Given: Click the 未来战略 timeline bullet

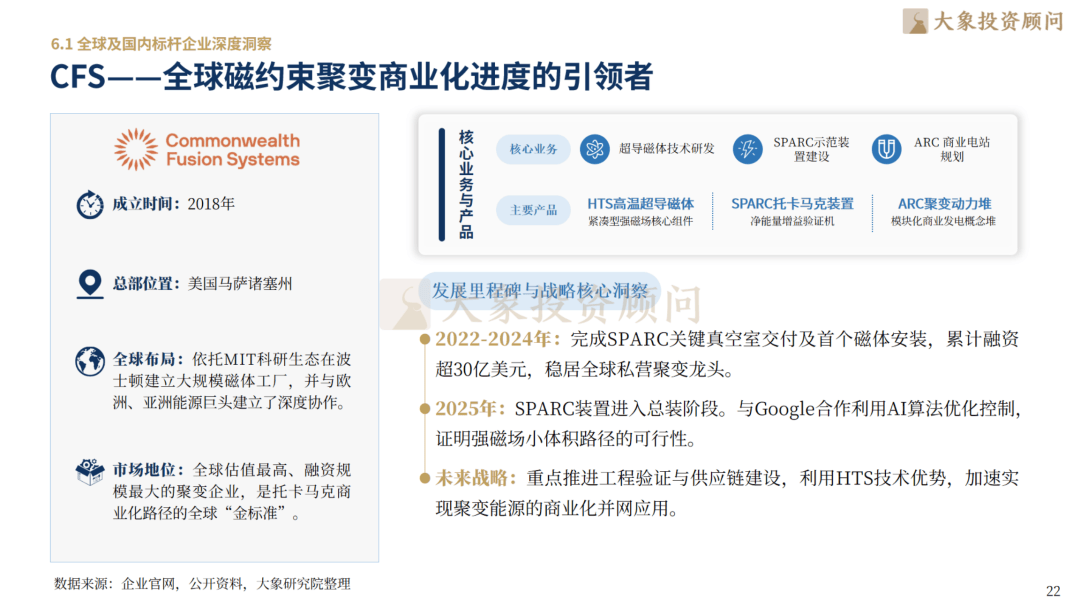Looking at the screenshot, I should pyautogui.click(x=426, y=479).
